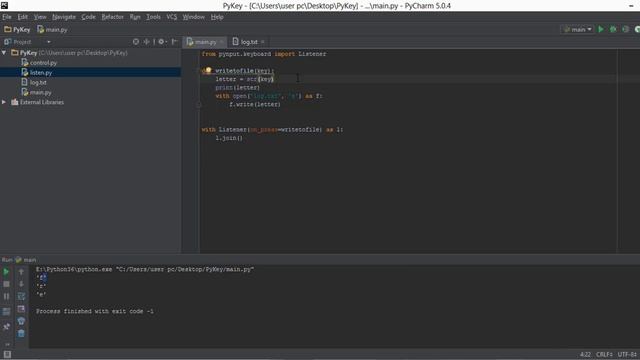Toggle scroll to end icon in Run console
The width and height of the screenshot is (640, 360).
(21, 309)
